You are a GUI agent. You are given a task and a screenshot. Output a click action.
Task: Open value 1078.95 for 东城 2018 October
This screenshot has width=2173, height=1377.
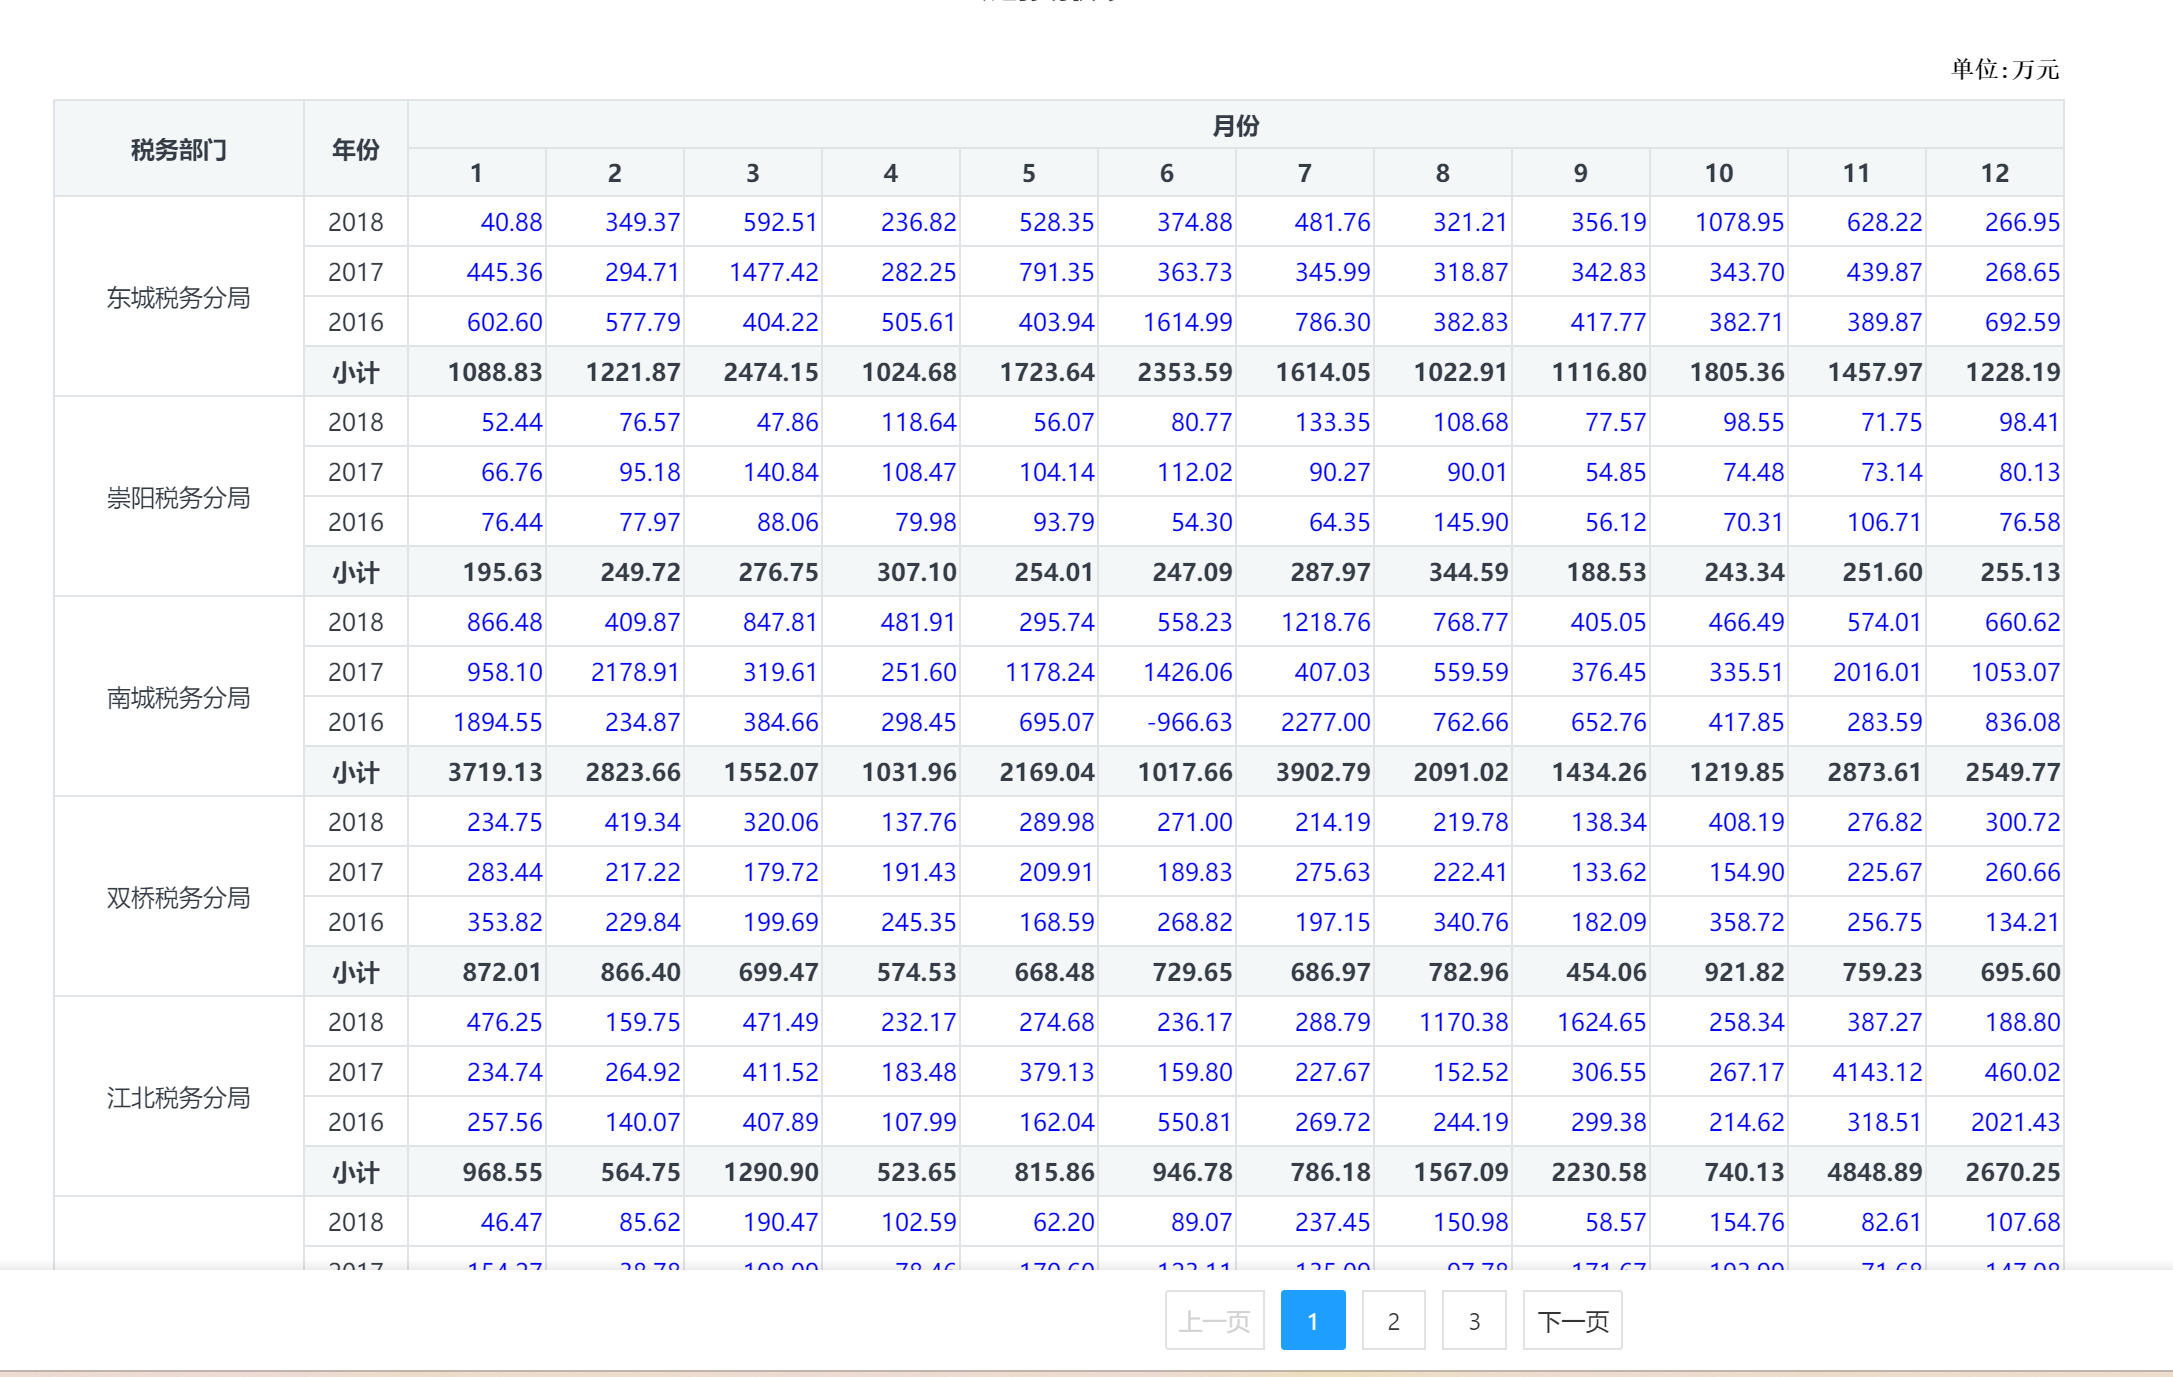click(x=1739, y=222)
